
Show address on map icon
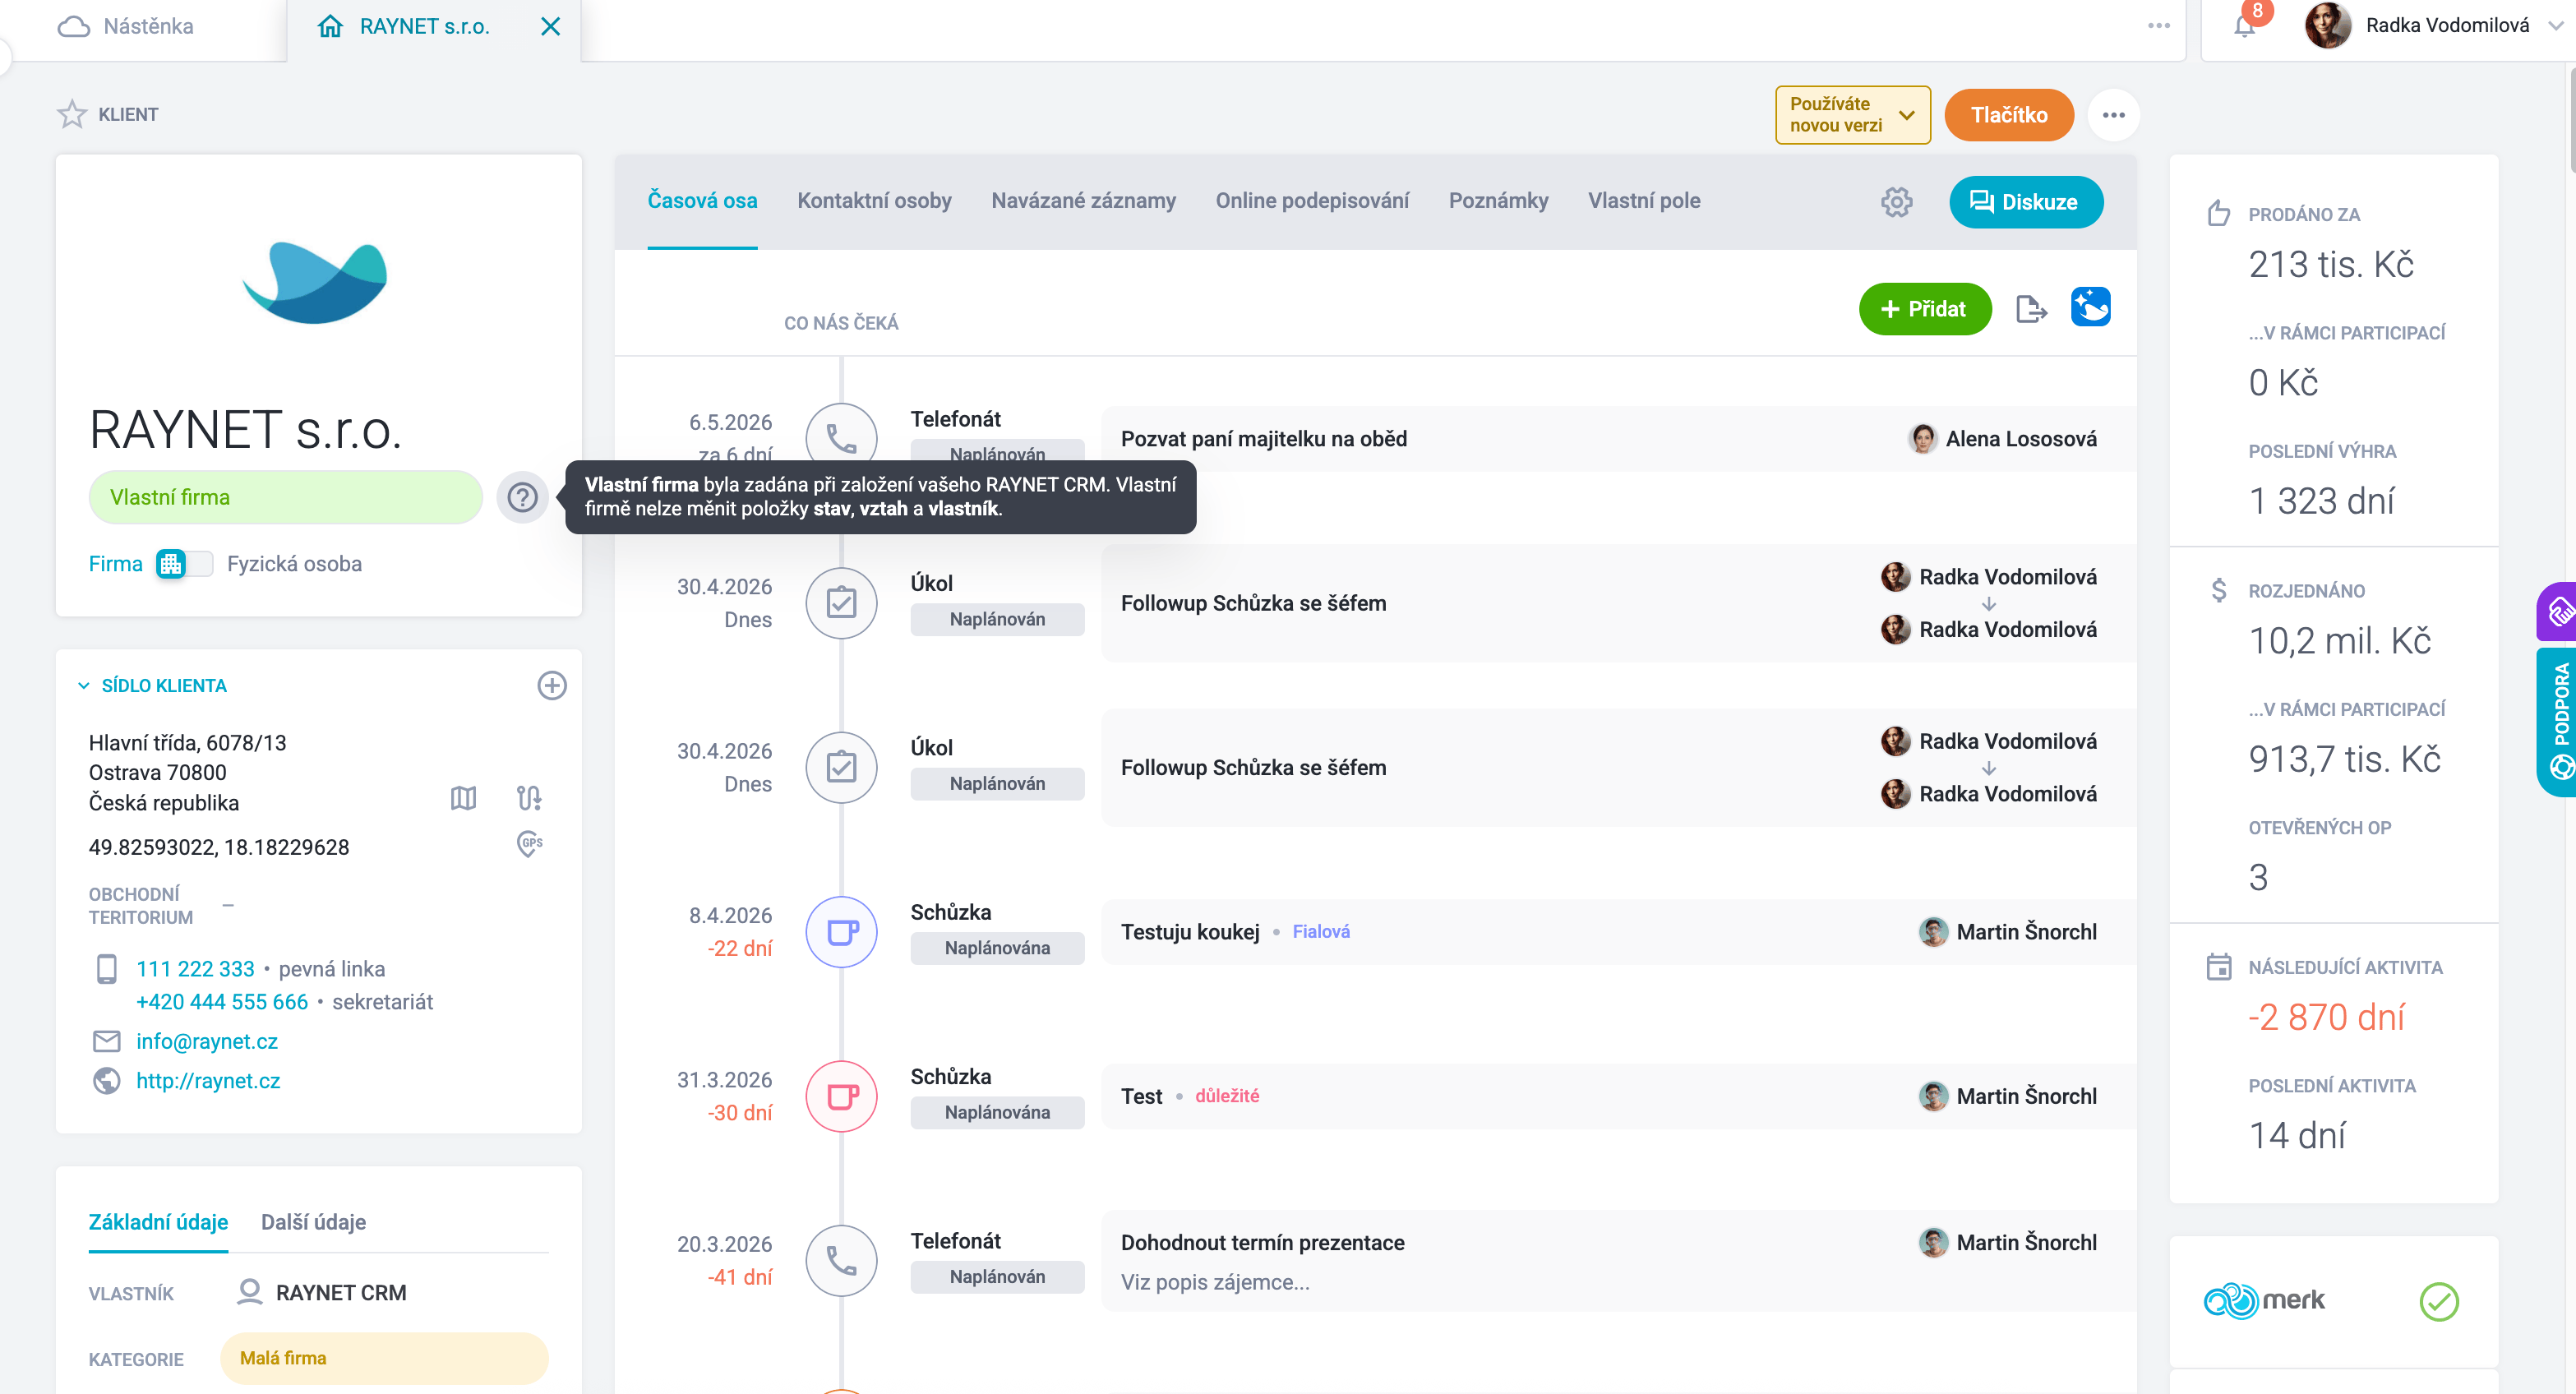coord(463,798)
